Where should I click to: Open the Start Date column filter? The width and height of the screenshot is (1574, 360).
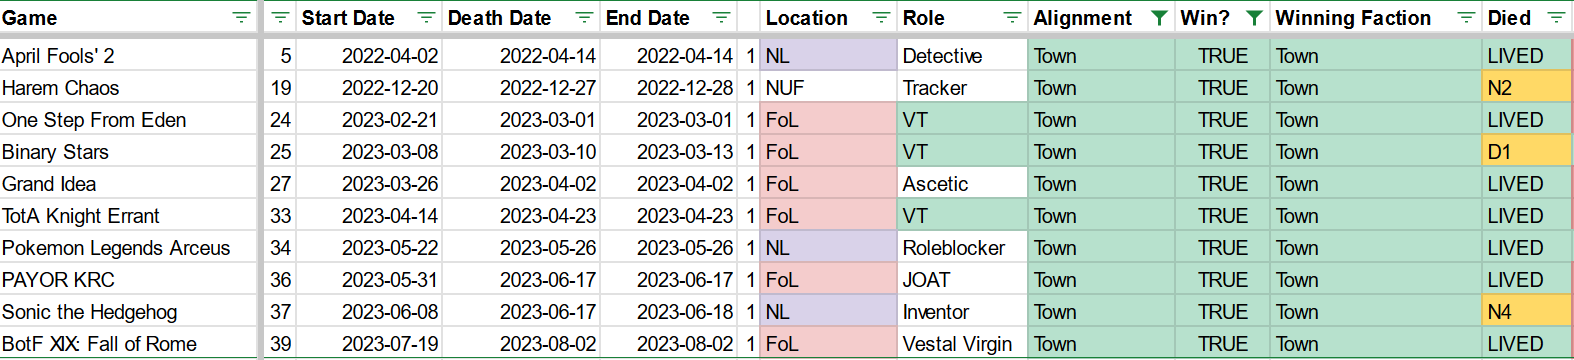click(426, 18)
